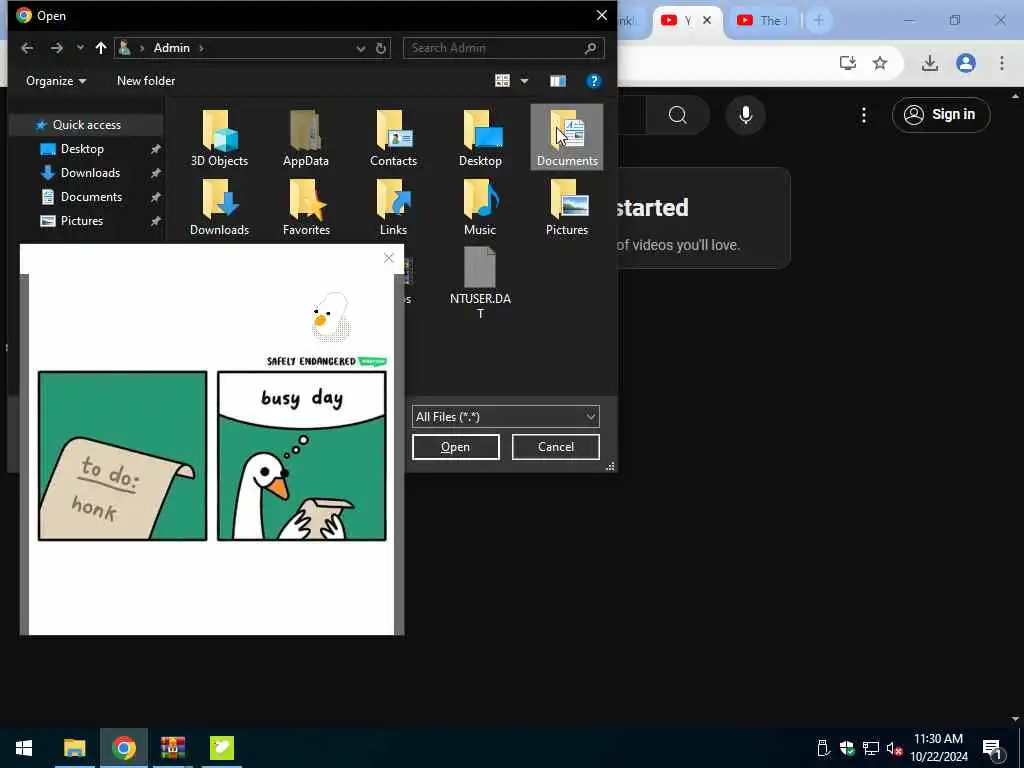Close the goose comic popup

pos(389,258)
